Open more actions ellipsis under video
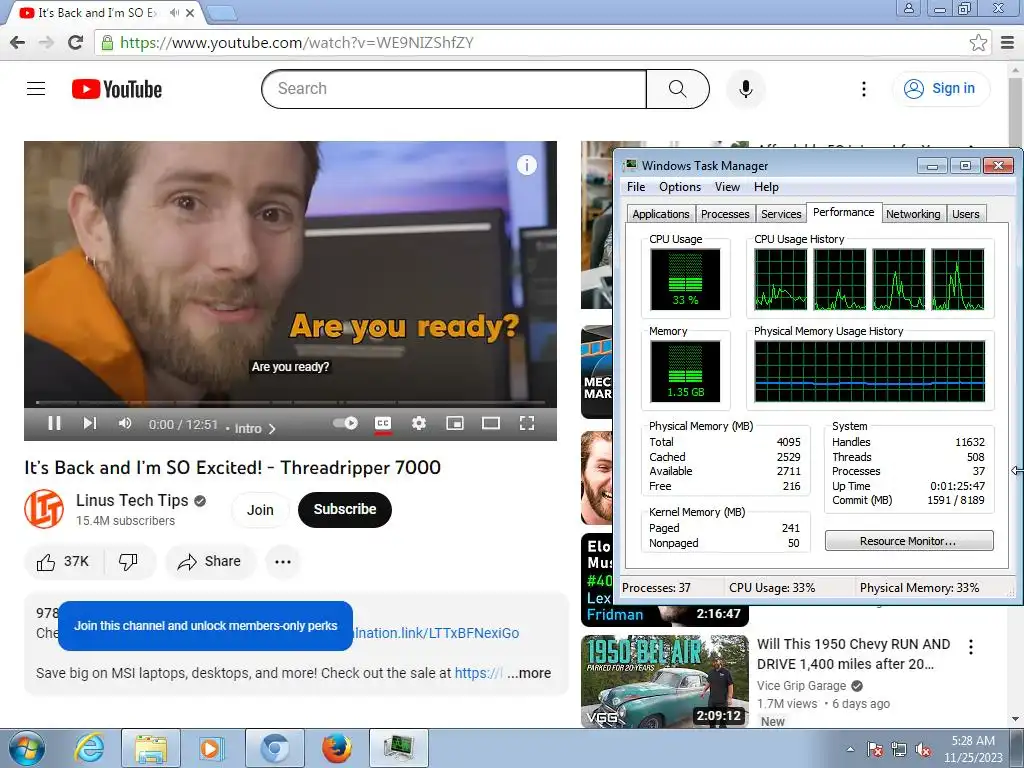The image size is (1024, 768). (283, 562)
